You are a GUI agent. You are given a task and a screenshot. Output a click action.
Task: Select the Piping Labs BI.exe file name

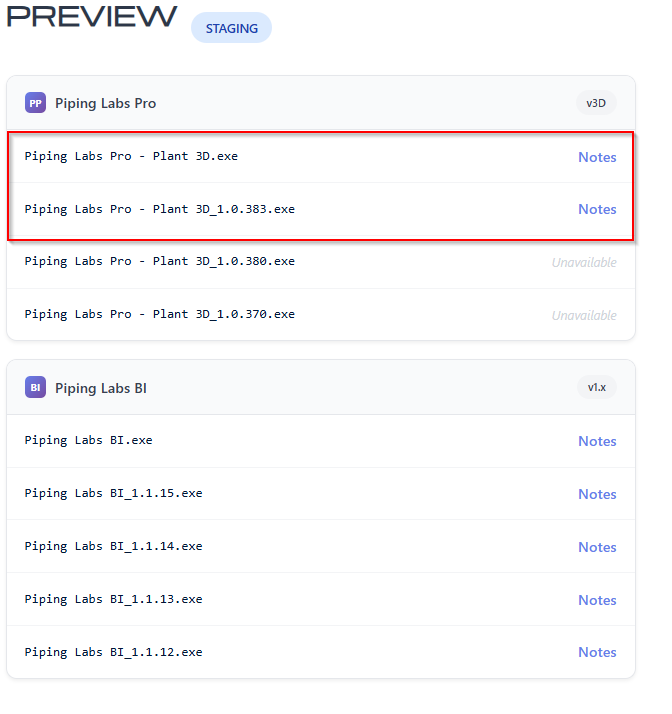pyautogui.click(x=88, y=440)
